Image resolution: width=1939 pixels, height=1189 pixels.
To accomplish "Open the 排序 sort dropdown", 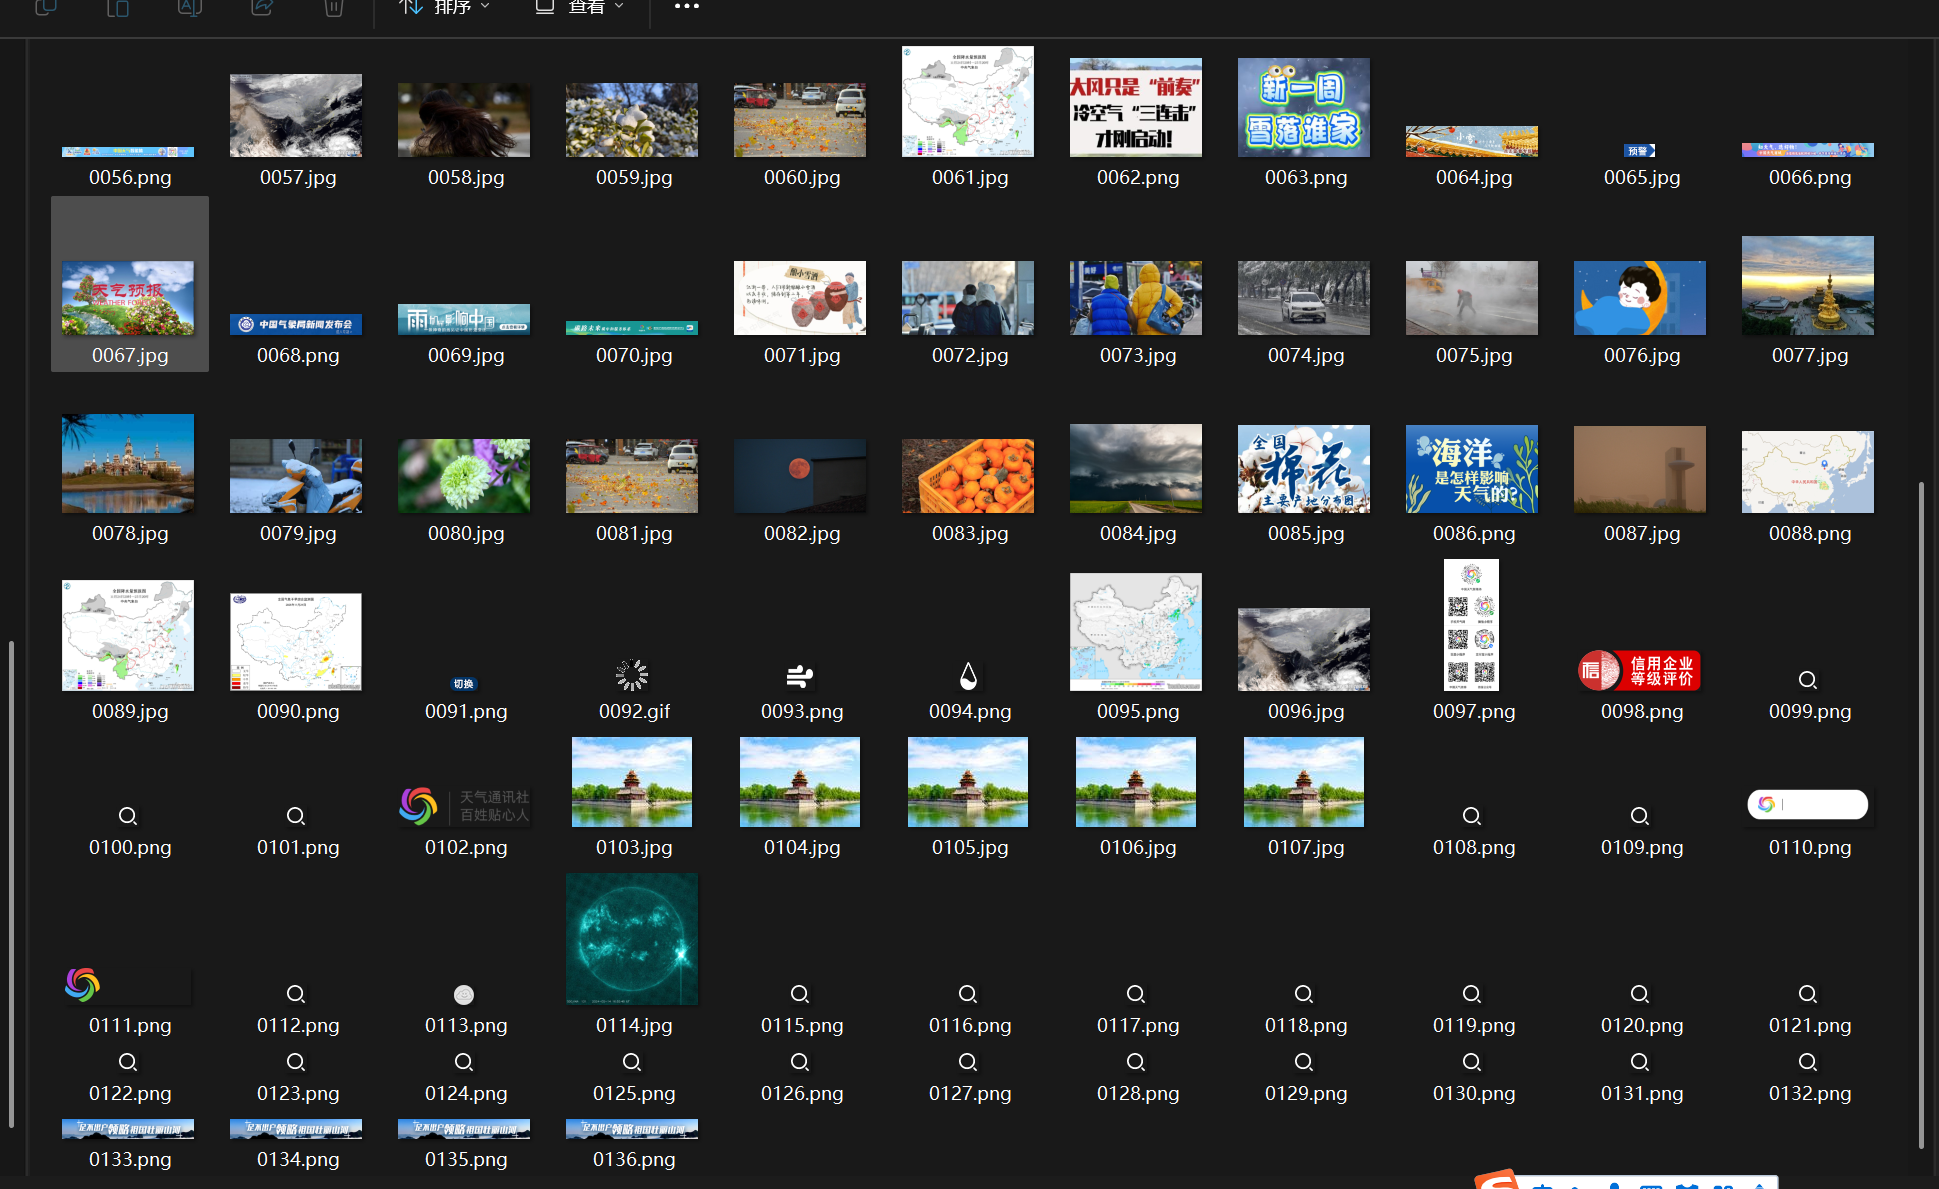I will pos(445,7).
